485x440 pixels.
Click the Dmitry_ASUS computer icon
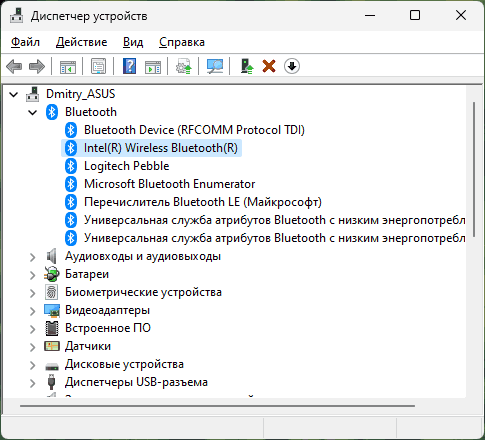[x=32, y=94]
